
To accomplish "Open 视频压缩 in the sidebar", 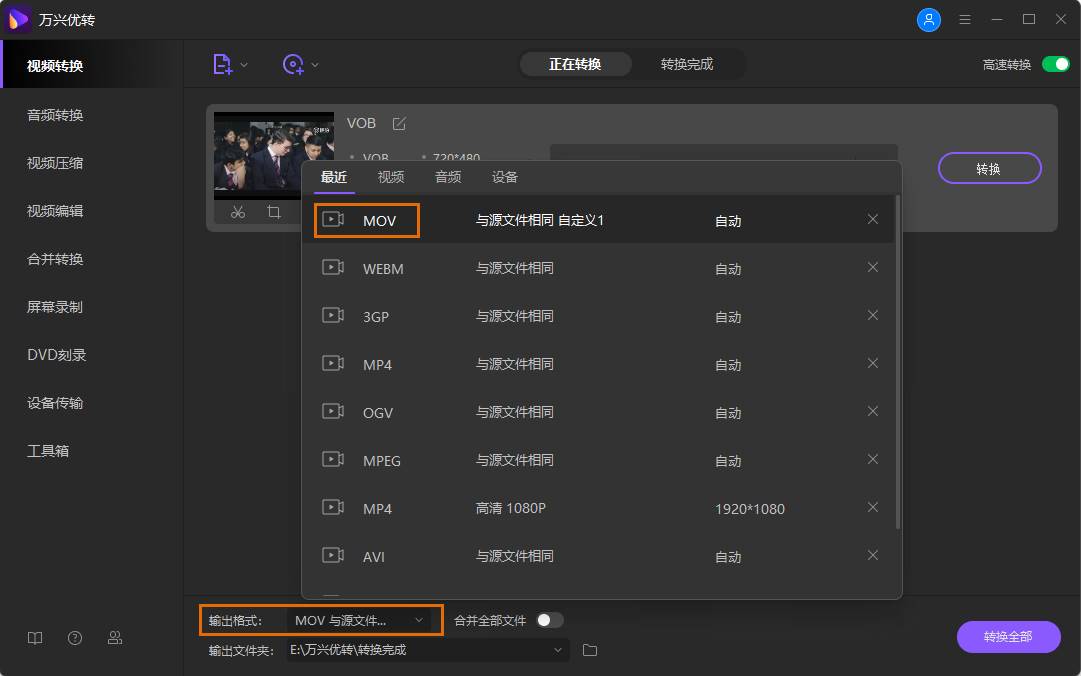I will click(55, 163).
